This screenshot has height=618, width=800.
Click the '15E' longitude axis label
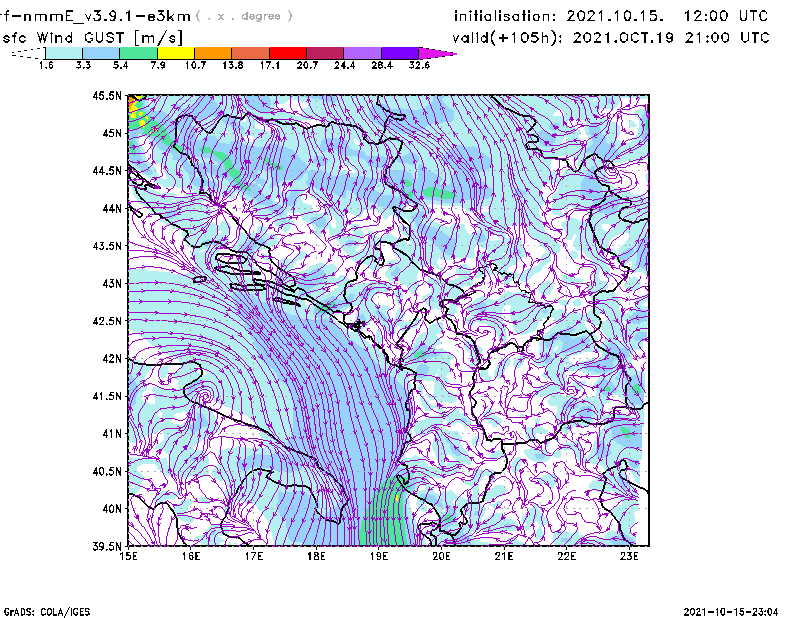click(x=128, y=556)
